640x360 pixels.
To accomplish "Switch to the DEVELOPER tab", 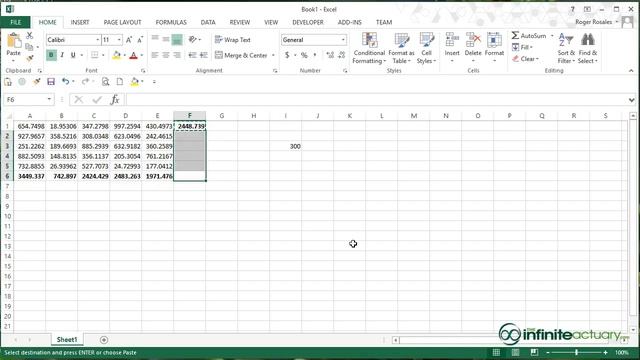I will point(308,22).
